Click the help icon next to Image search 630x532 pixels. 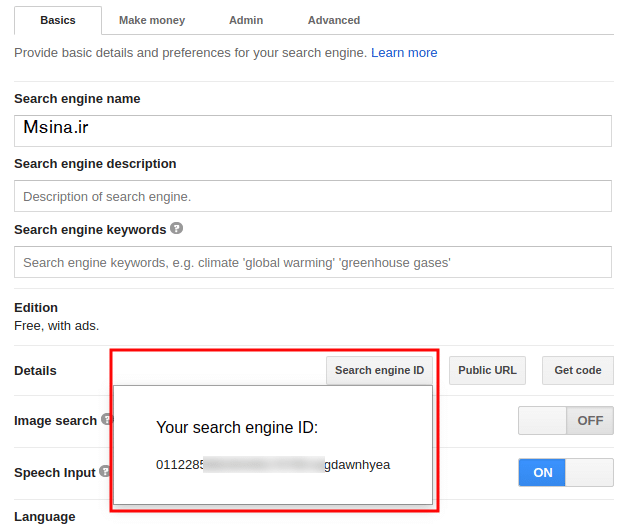pos(106,420)
